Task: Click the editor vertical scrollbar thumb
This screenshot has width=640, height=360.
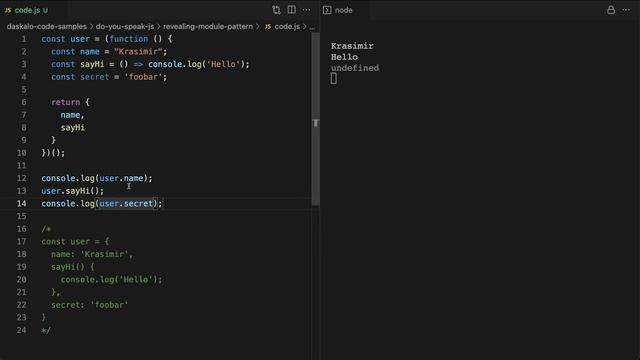Action: tap(316, 119)
